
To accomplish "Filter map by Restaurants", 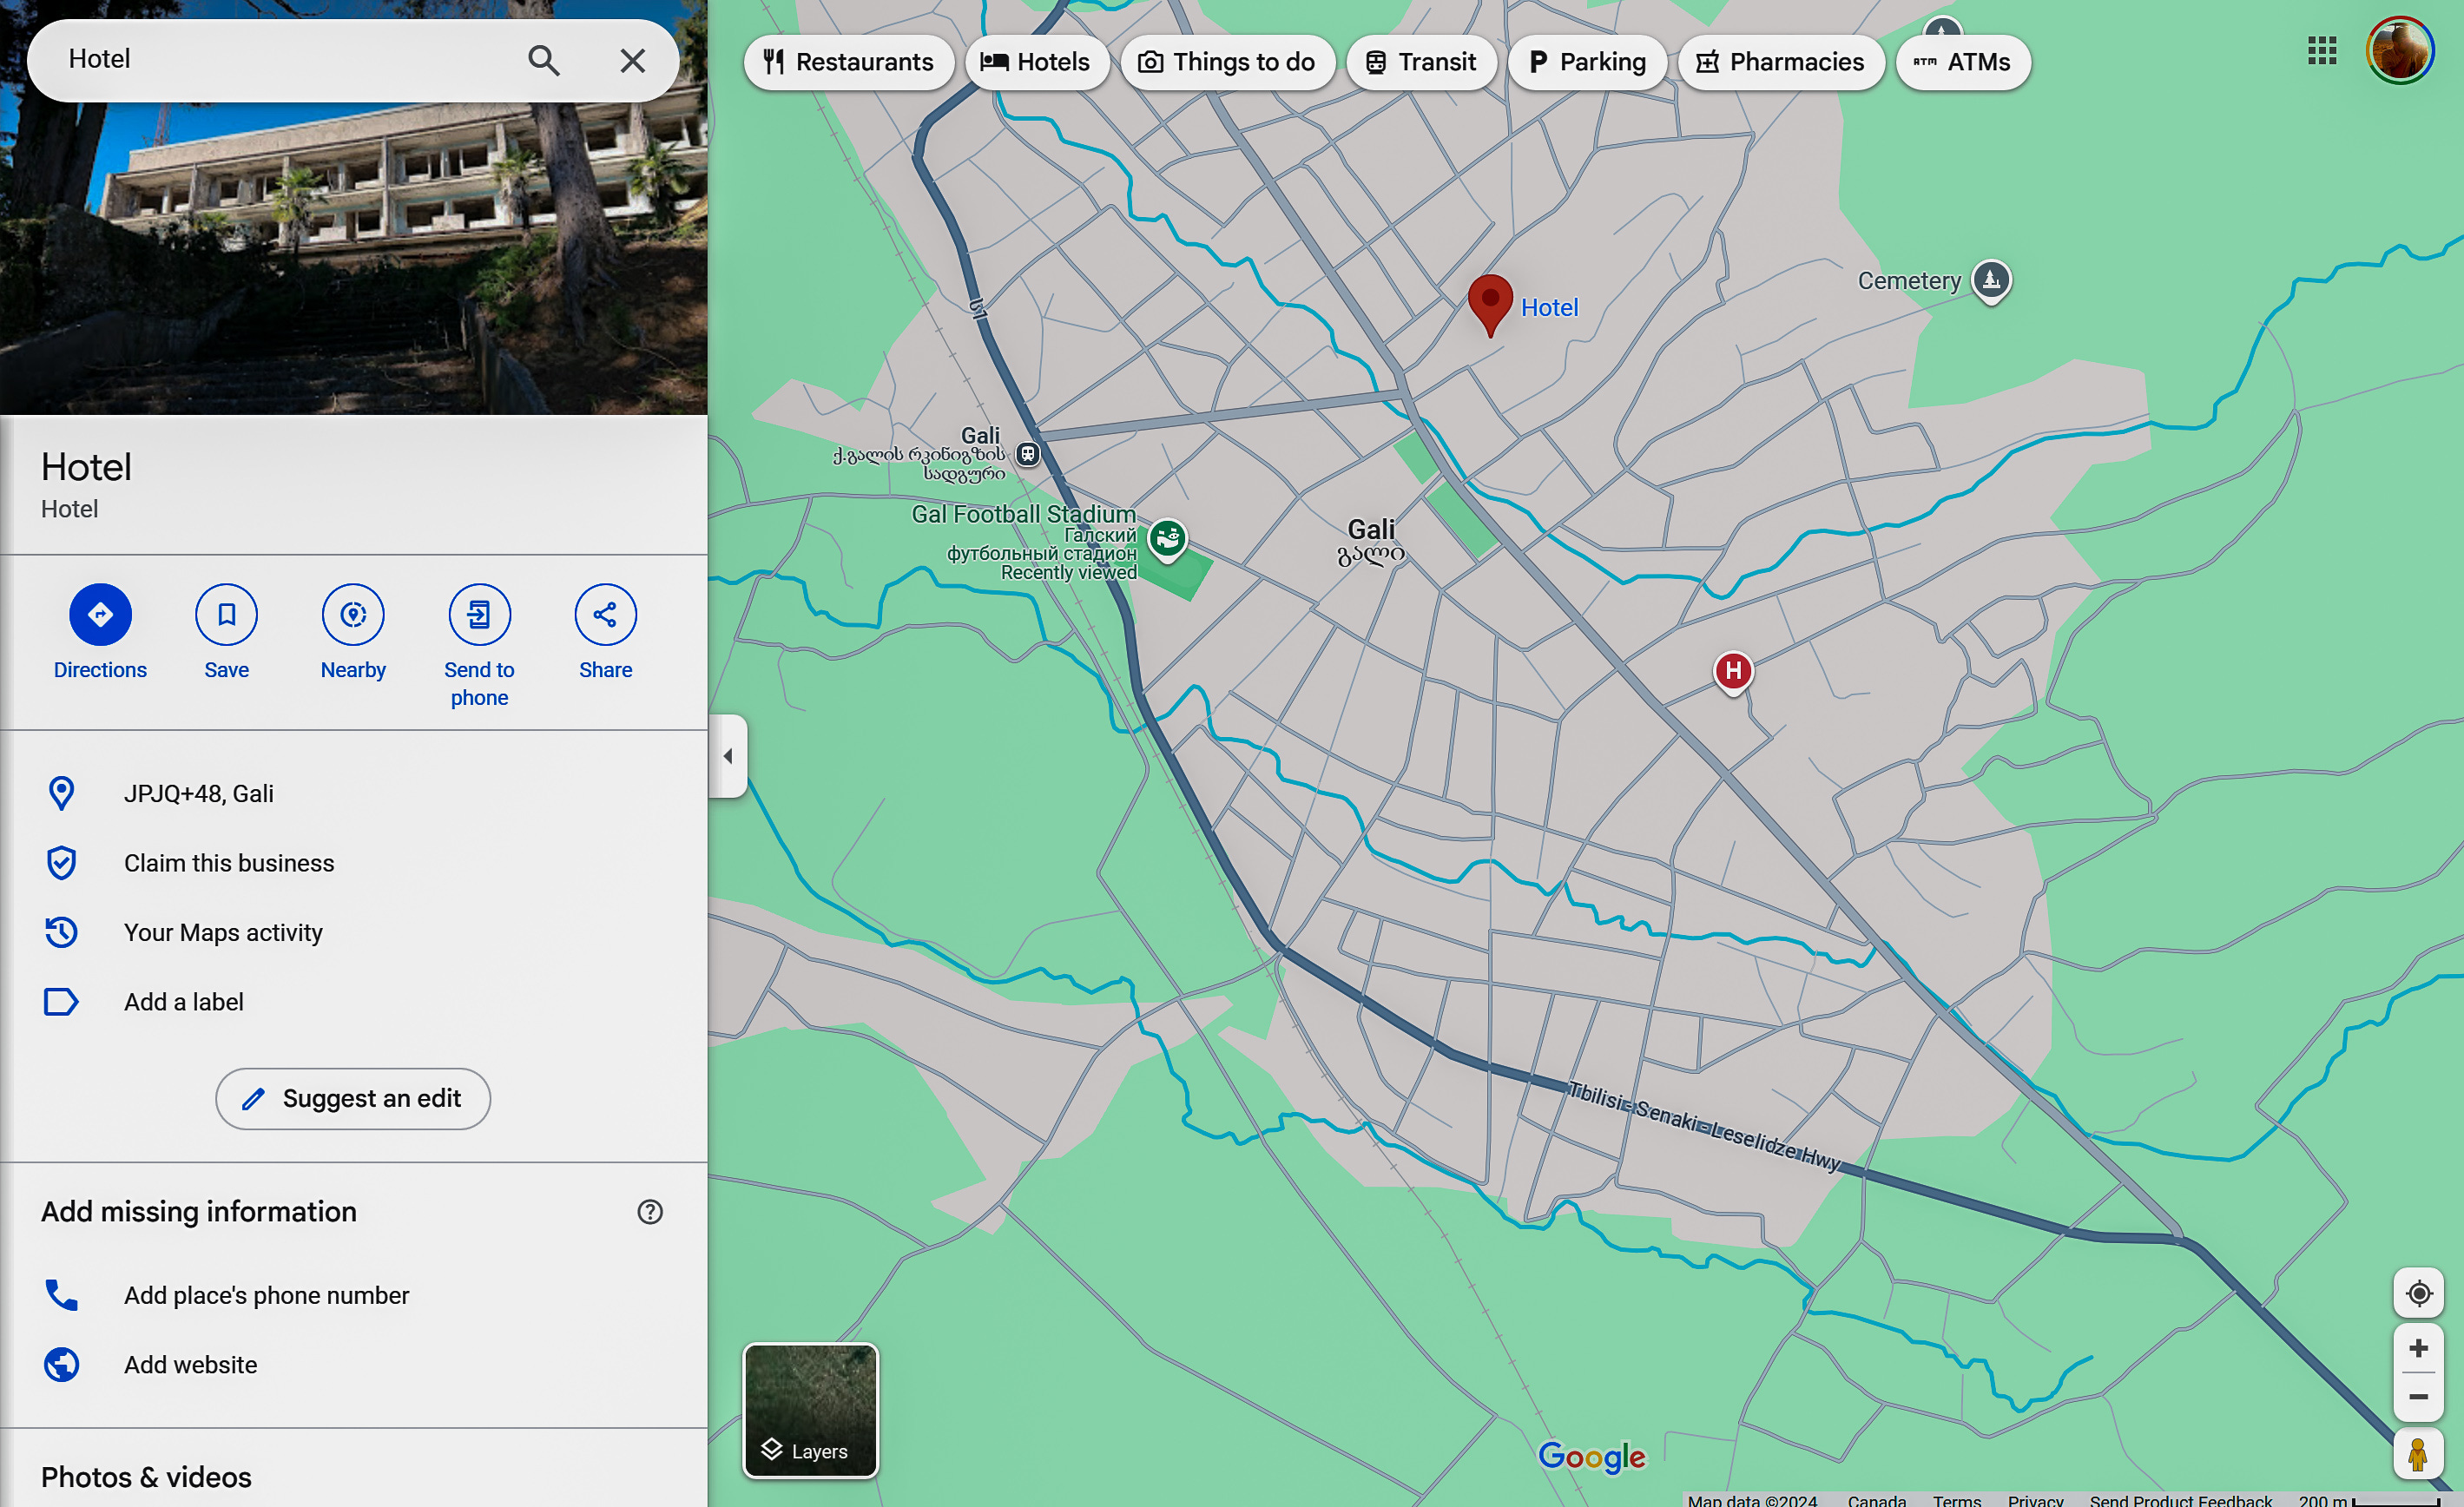I will [849, 62].
